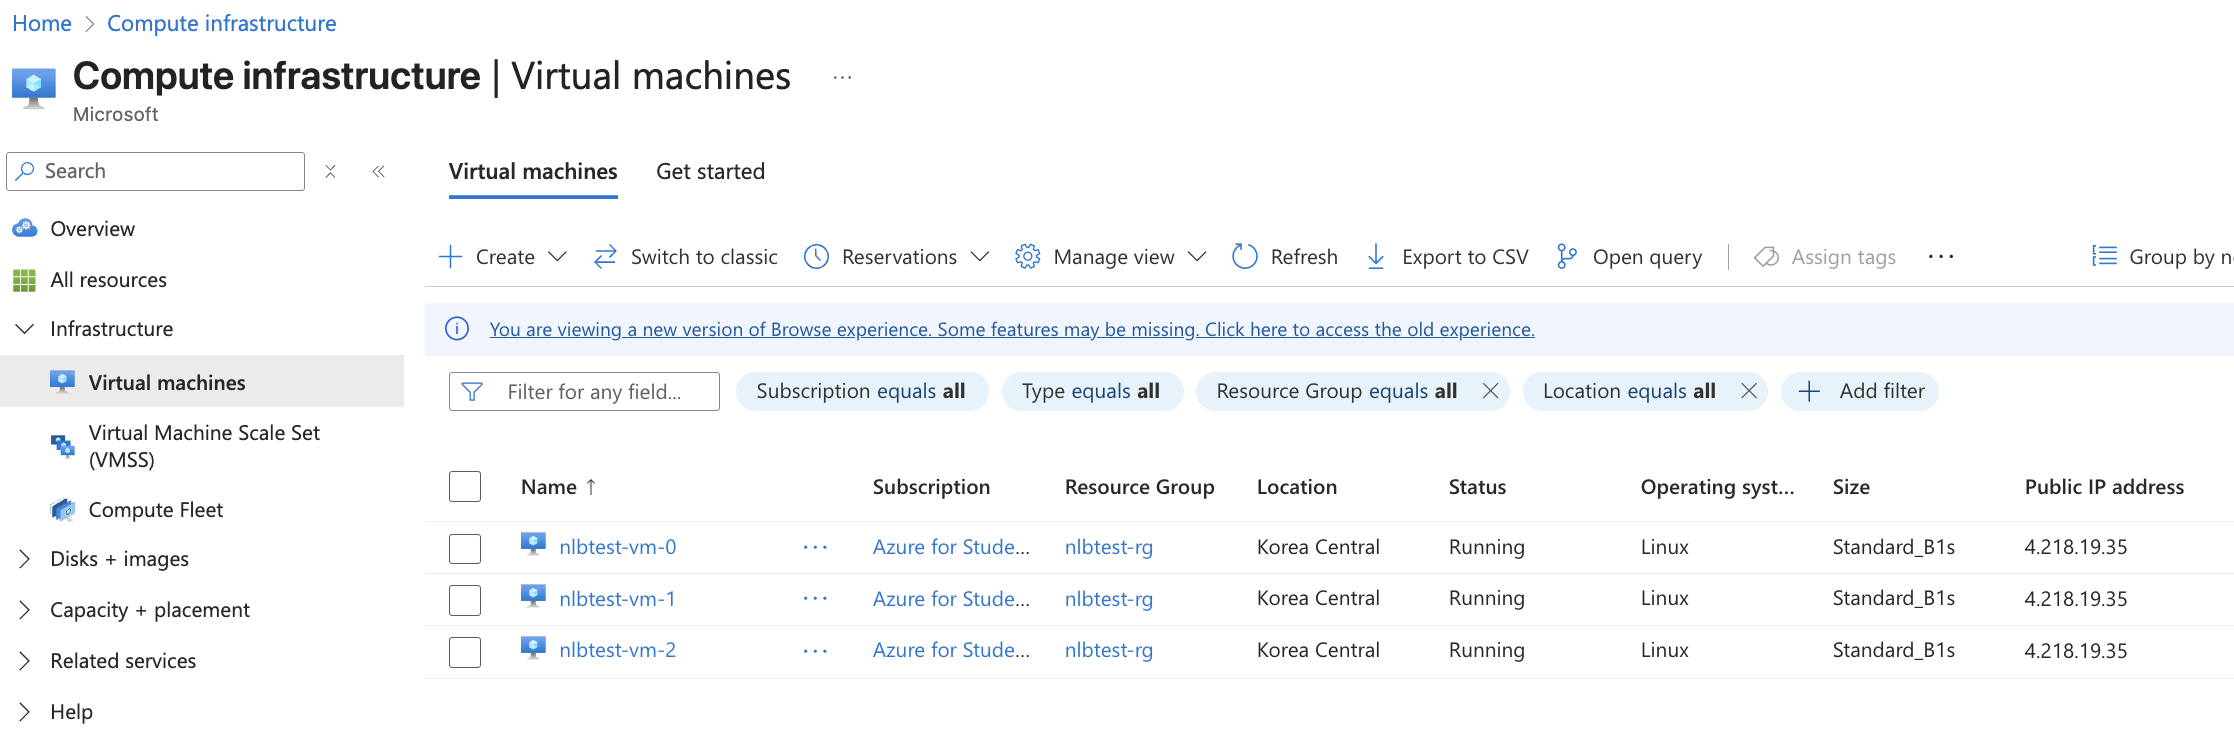Open the nlbtest-vm-0 virtual machine link
Screen dimensions: 2234x752
tap(618, 547)
